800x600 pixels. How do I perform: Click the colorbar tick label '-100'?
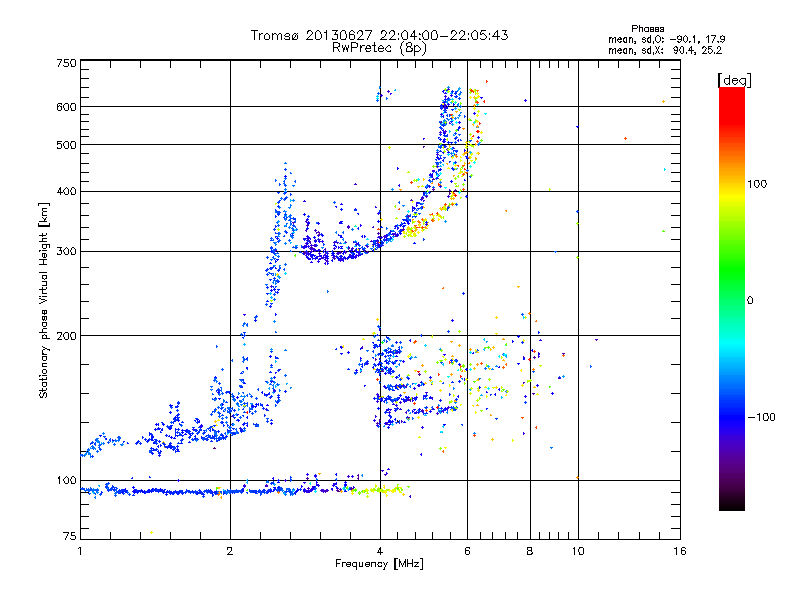761,417
